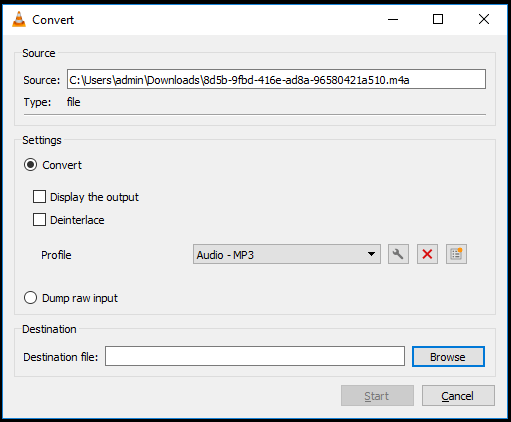This screenshot has width=511, height=422.
Task: Delete selected profile with red X
Action: 427,254
